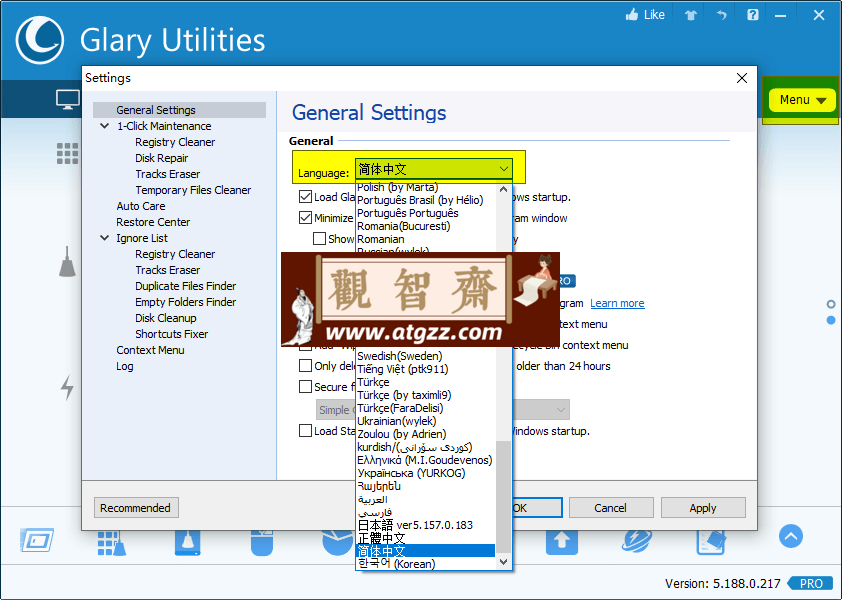842x600 pixels.
Task: Confirm settings with the OK button
Action: point(538,508)
